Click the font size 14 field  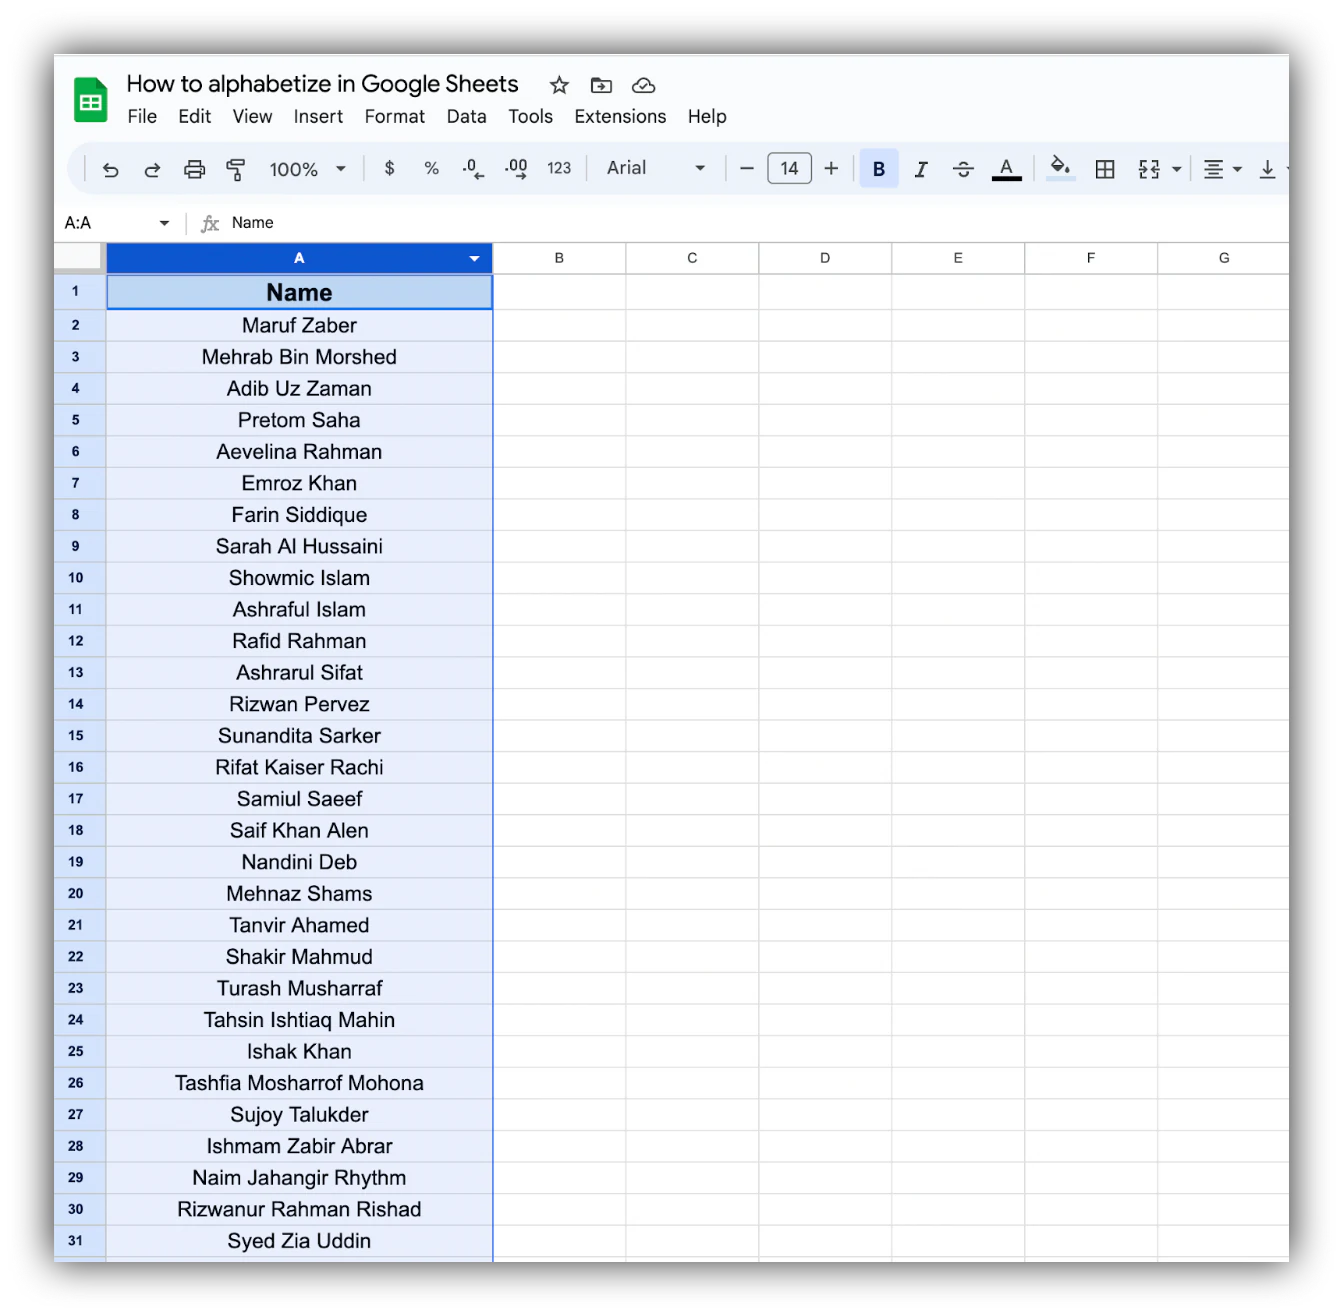tap(789, 168)
